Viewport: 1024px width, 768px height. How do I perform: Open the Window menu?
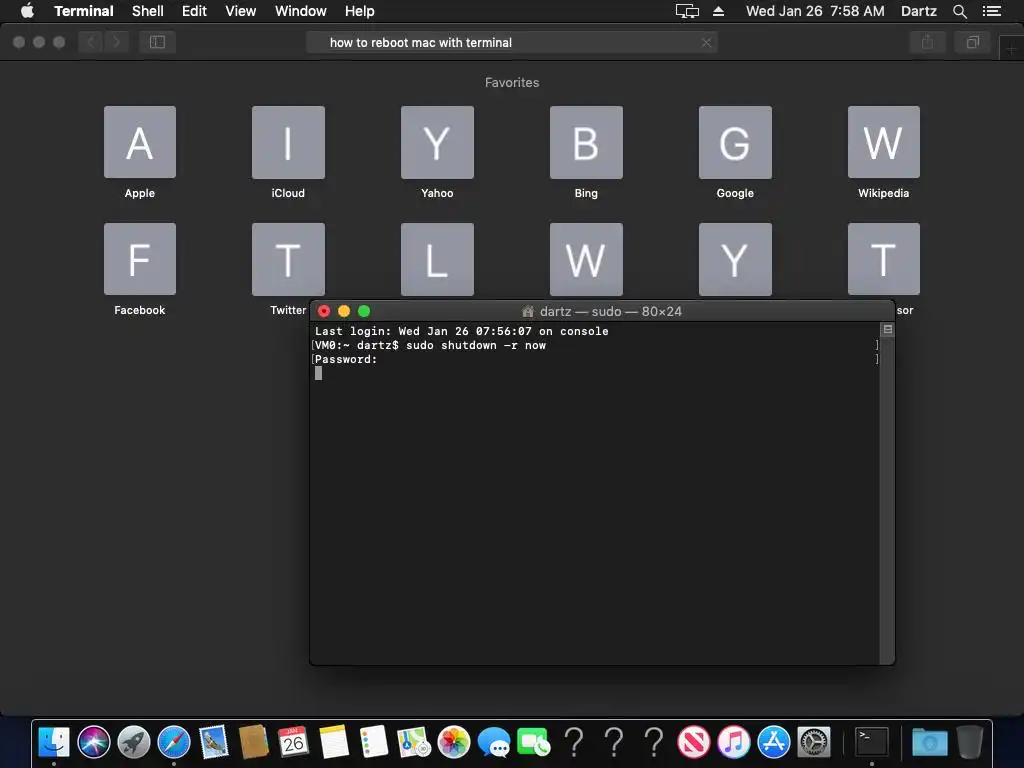[300, 11]
